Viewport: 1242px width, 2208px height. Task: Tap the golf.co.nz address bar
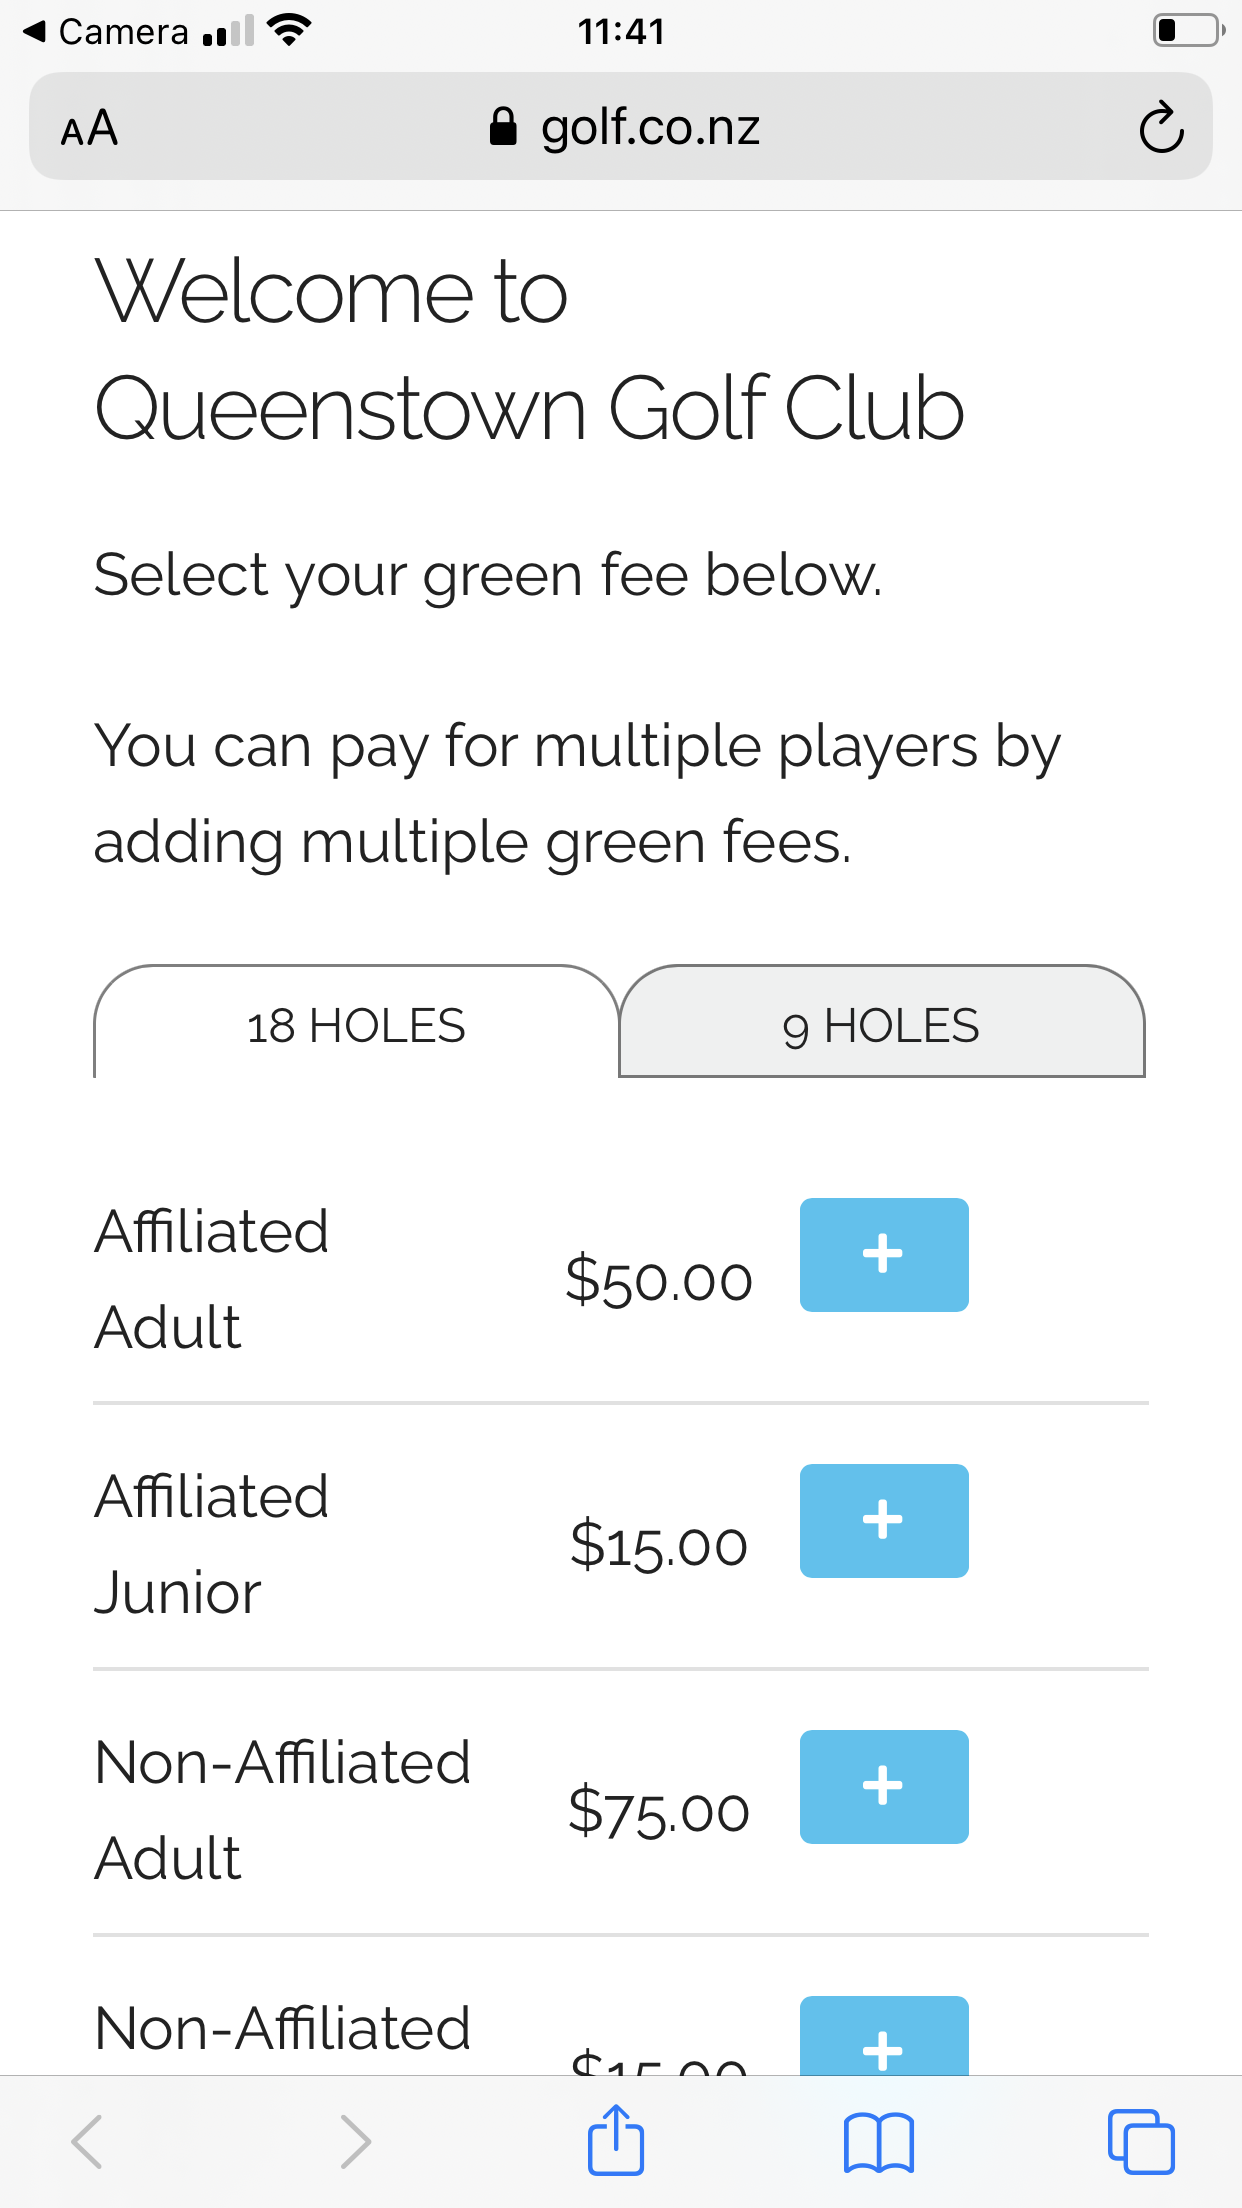(650, 127)
